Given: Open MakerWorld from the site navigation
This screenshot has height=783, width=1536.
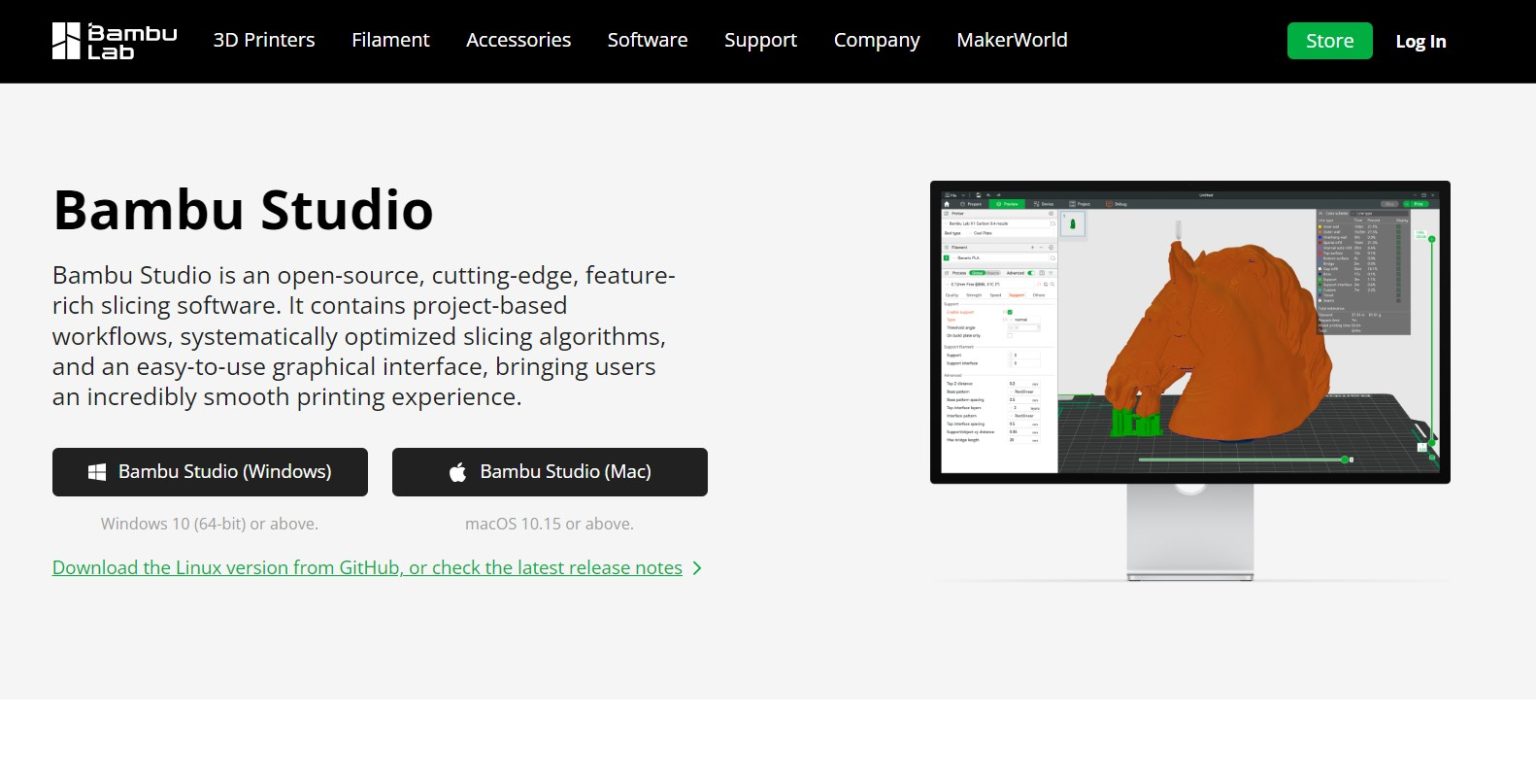Looking at the screenshot, I should 1012,40.
